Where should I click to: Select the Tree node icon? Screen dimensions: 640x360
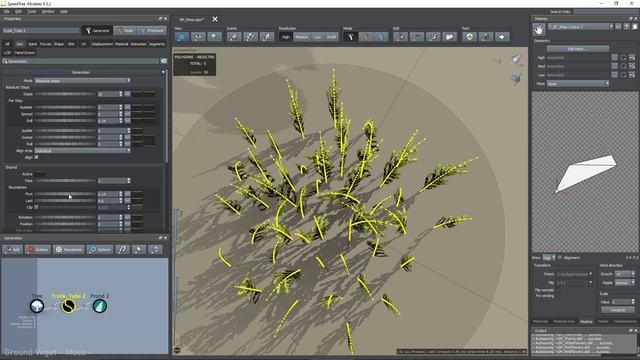click(x=37, y=306)
